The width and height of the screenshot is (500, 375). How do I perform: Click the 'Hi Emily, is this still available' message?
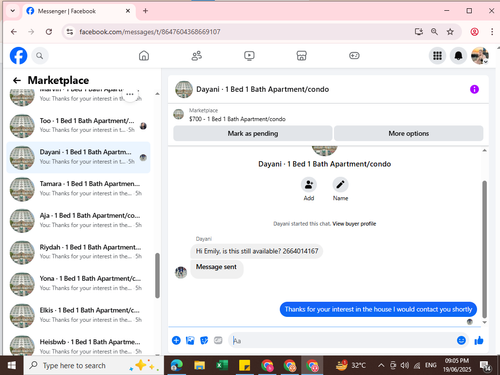(x=257, y=251)
